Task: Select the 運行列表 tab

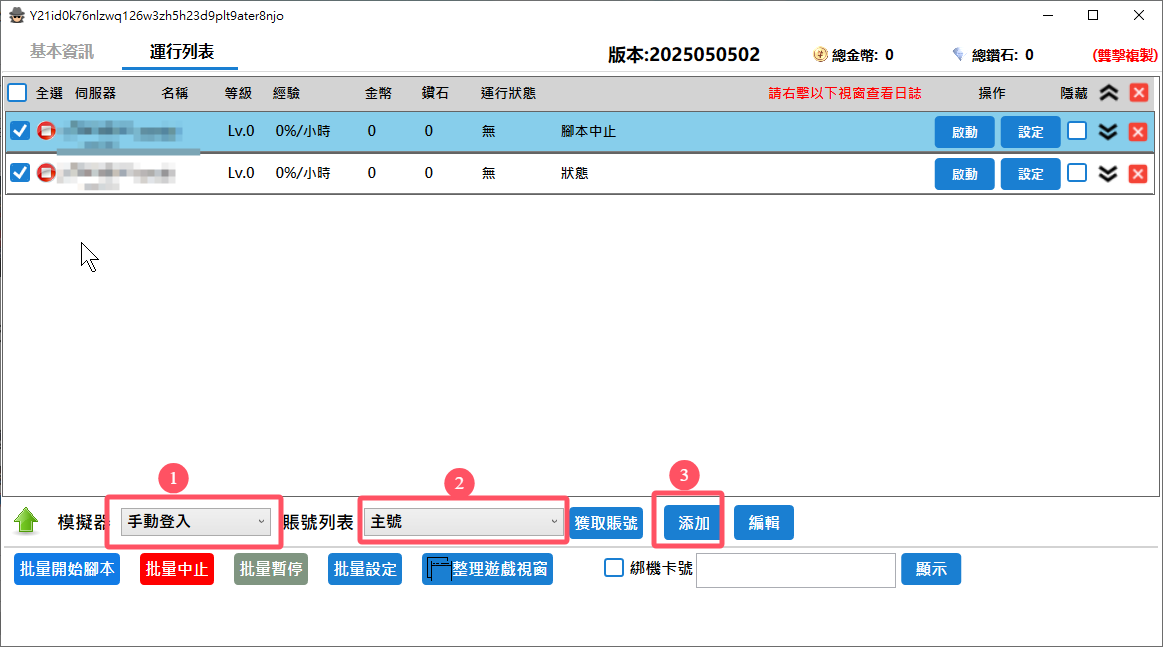Action: click(181, 52)
